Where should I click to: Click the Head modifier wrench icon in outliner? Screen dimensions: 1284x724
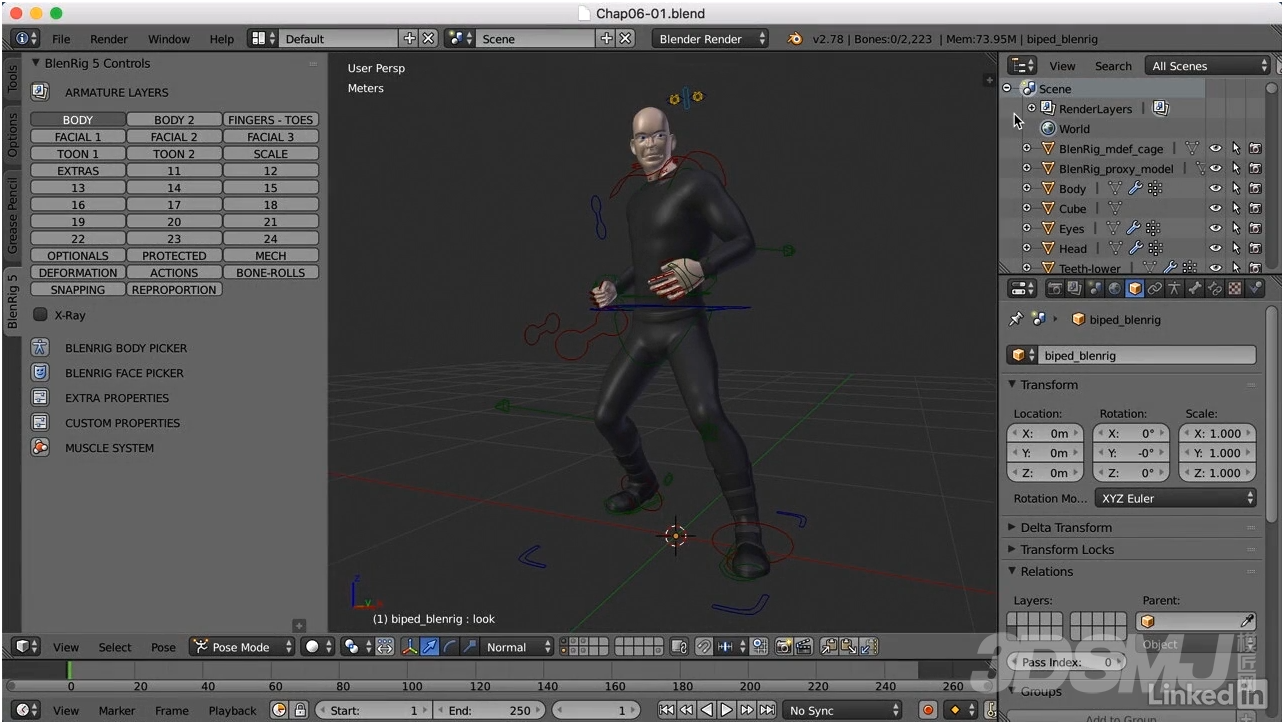pos(1134,248)
